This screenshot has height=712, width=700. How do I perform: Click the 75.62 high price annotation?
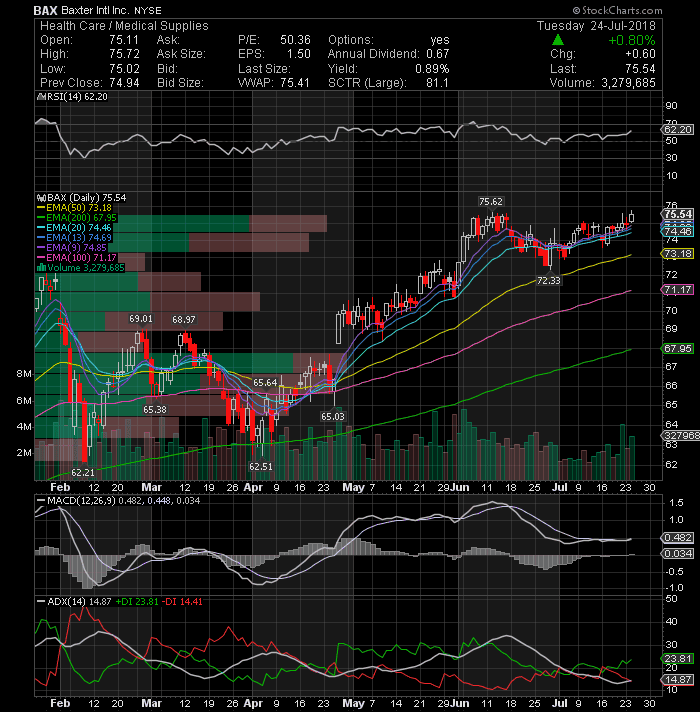tap(491, 202)
